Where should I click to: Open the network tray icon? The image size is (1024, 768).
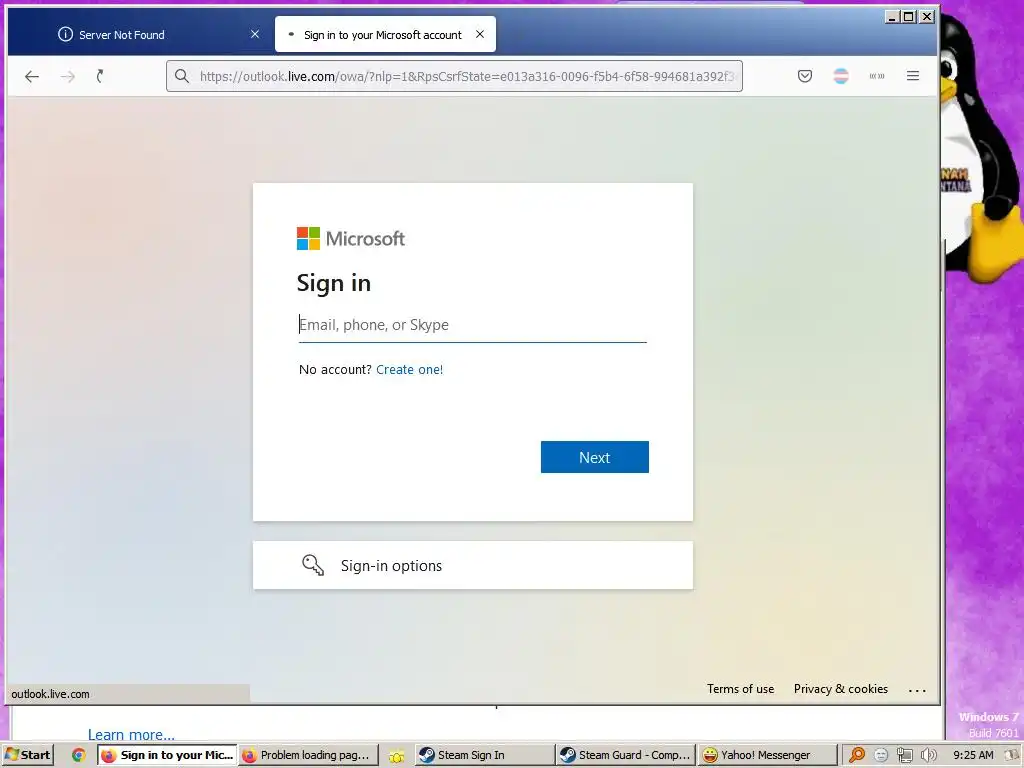[x=904, y=755]
